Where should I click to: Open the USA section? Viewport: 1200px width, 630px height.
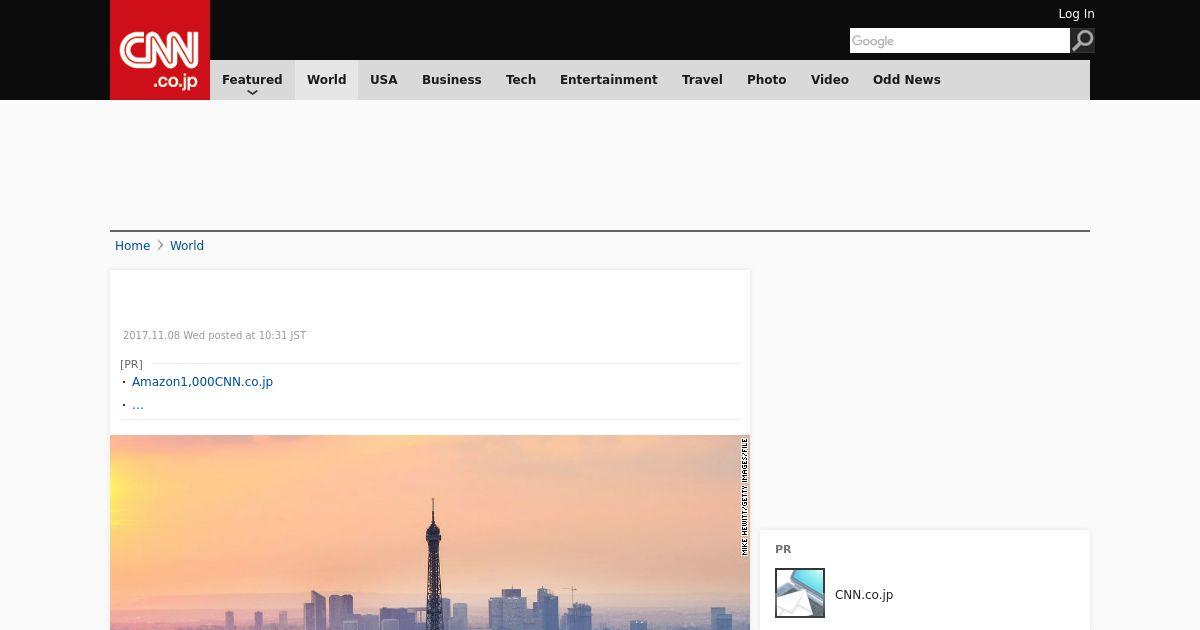(384, 80)
